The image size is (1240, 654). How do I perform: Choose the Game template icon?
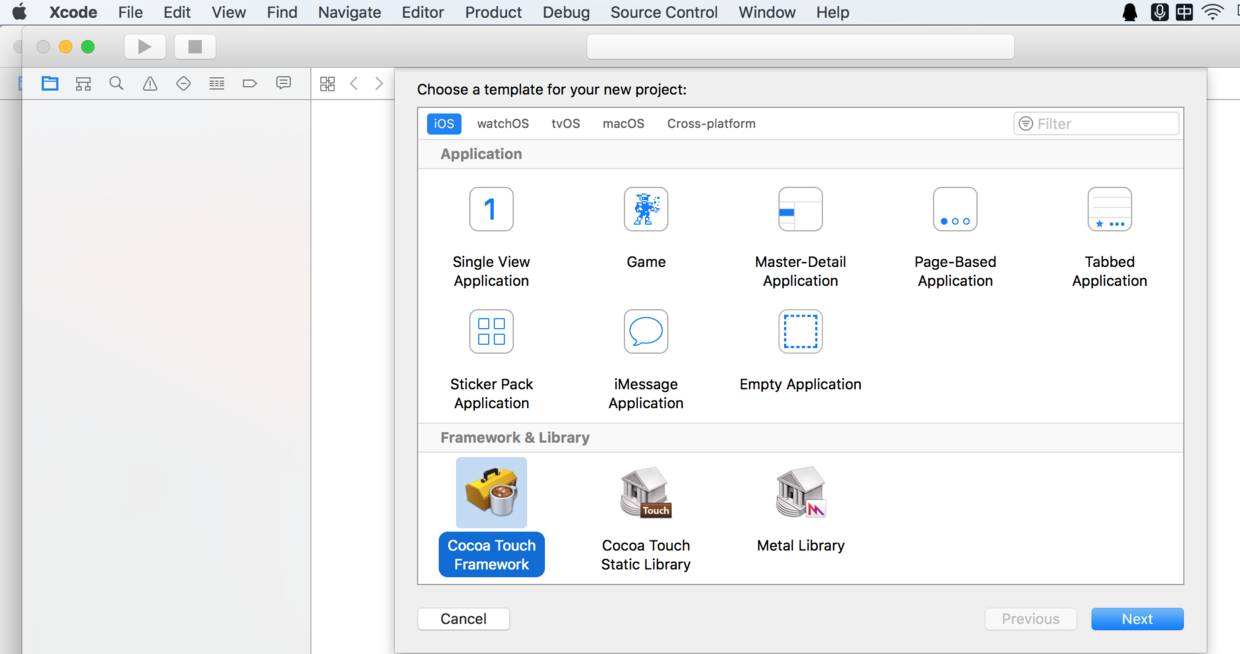[646, 209]
